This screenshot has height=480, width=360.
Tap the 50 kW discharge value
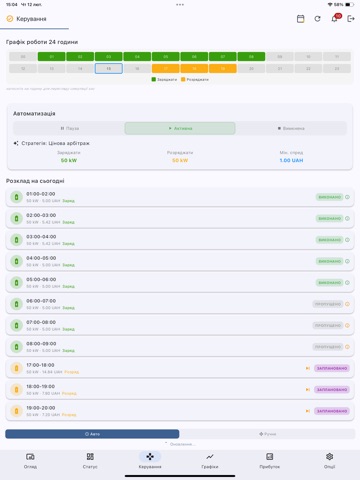point(180,160)
